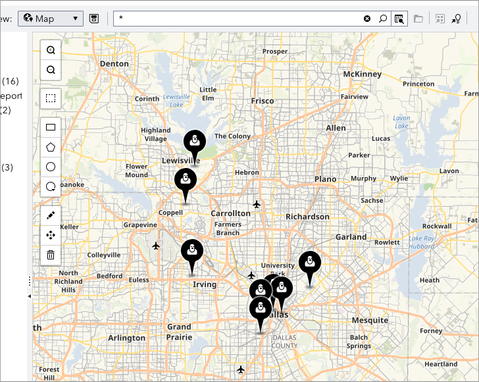Choose the draw circle shape tool

click(51, 167)
